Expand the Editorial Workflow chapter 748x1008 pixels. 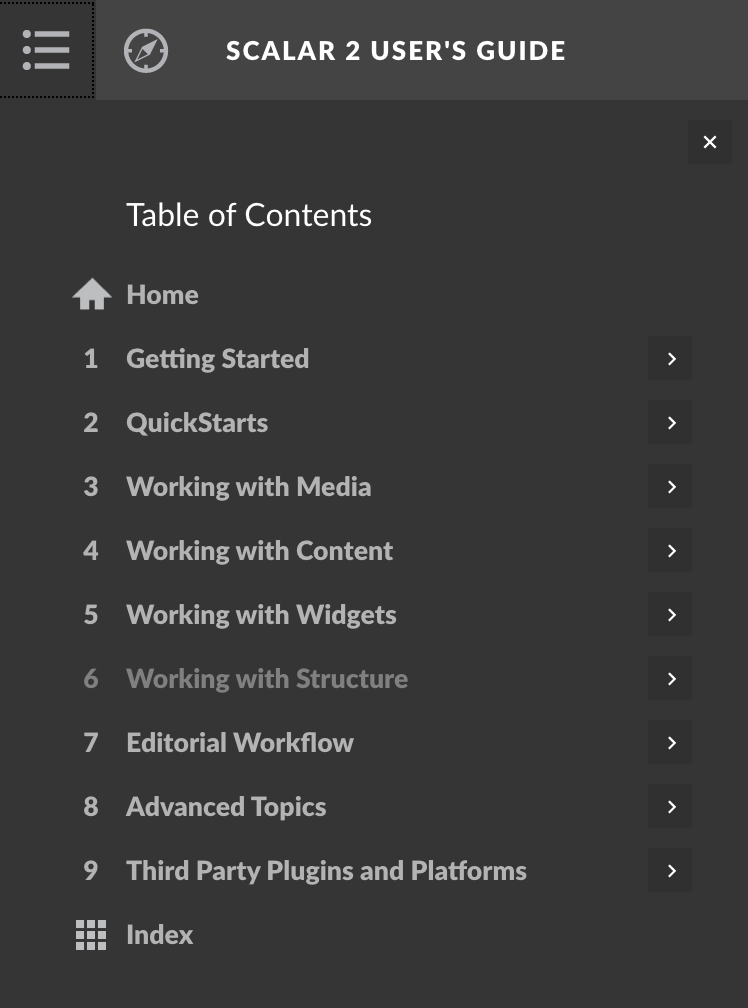(x=670, y=742)
